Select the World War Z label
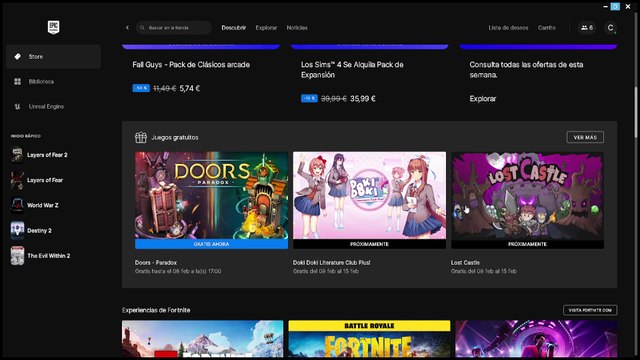 click(43, 205)
